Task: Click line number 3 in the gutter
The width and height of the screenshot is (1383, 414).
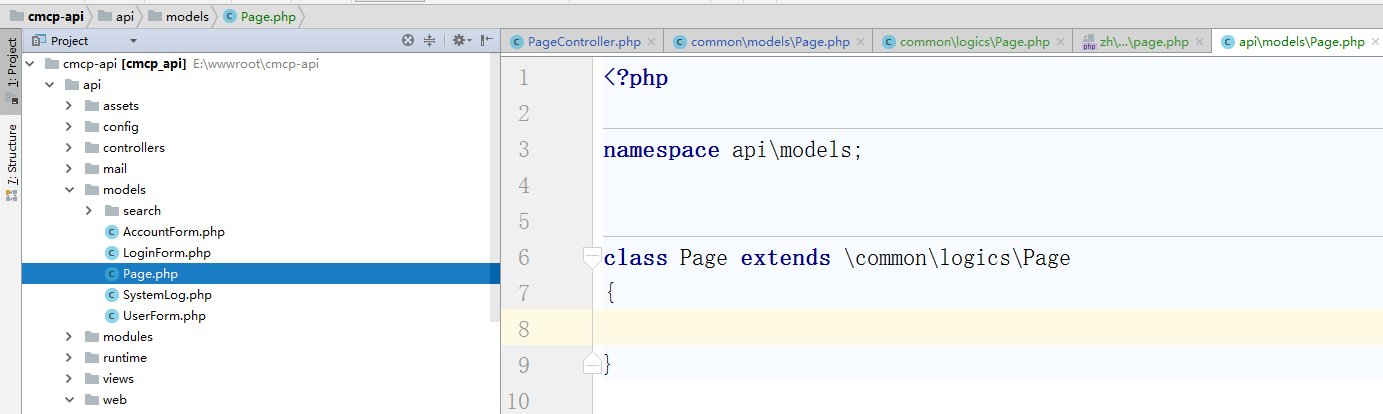Action: [525, 150]
